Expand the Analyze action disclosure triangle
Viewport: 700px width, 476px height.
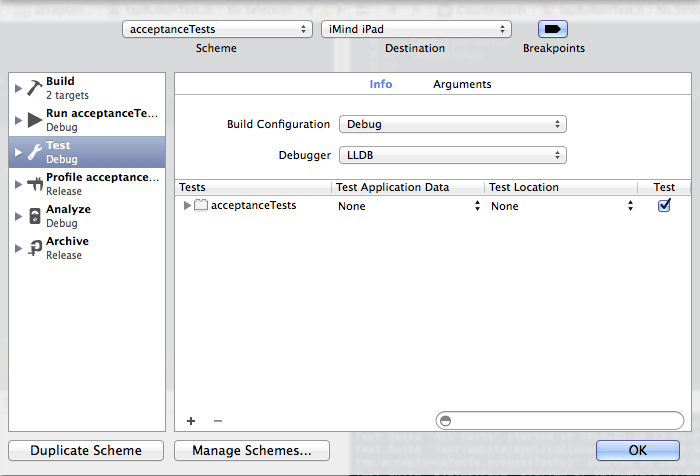(18, 216)
